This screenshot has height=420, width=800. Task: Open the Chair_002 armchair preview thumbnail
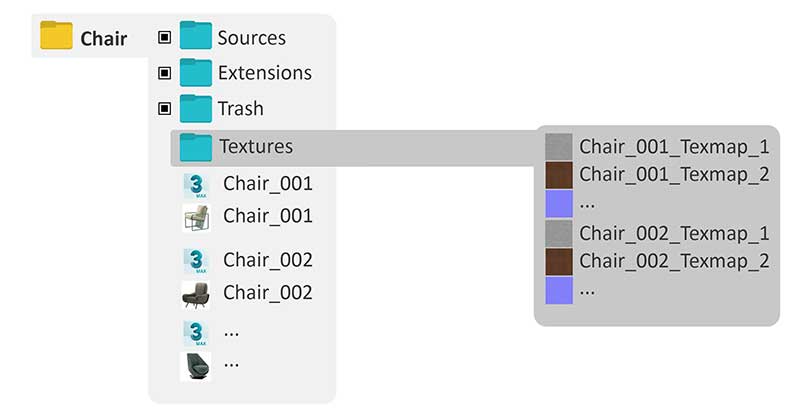196,294
